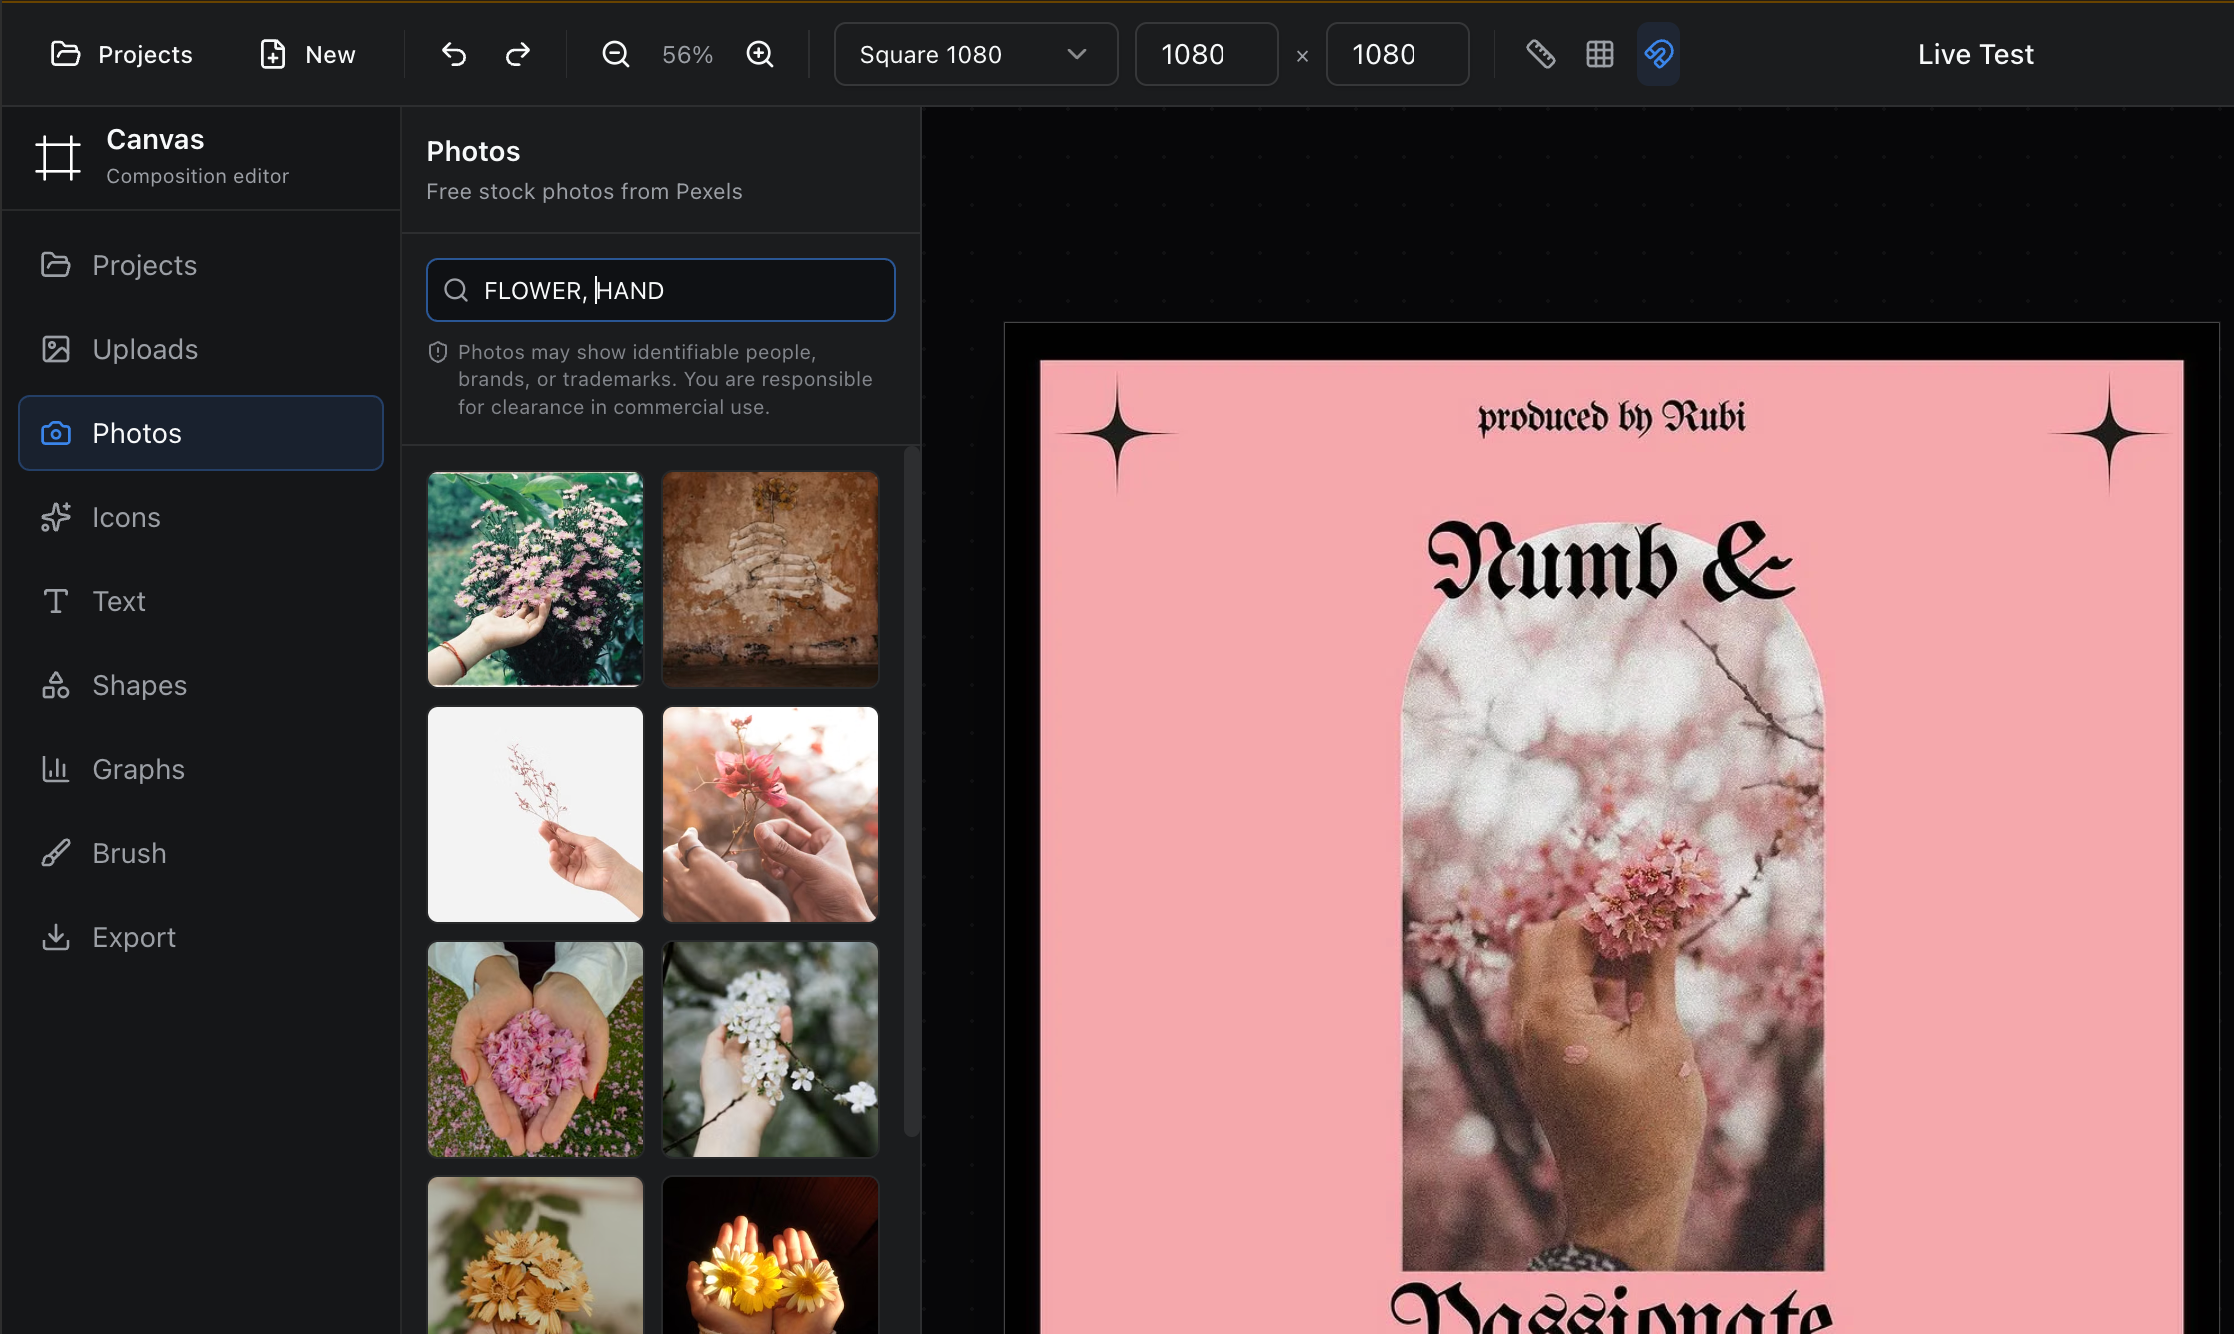Toggle the grid overlay
This screenshot has height=1334, width=2234.
tap(1600, 54)
